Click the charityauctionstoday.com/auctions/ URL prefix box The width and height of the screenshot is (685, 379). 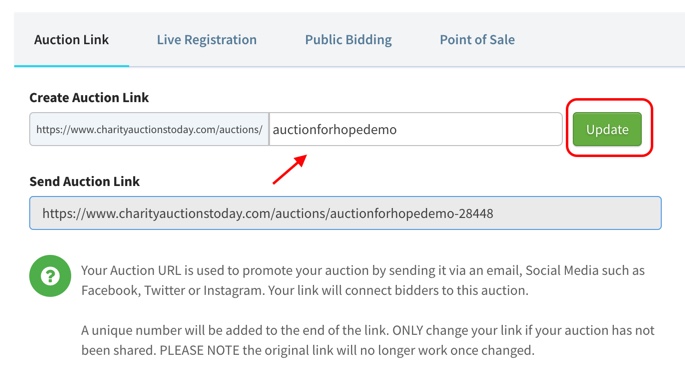[149, 129]
